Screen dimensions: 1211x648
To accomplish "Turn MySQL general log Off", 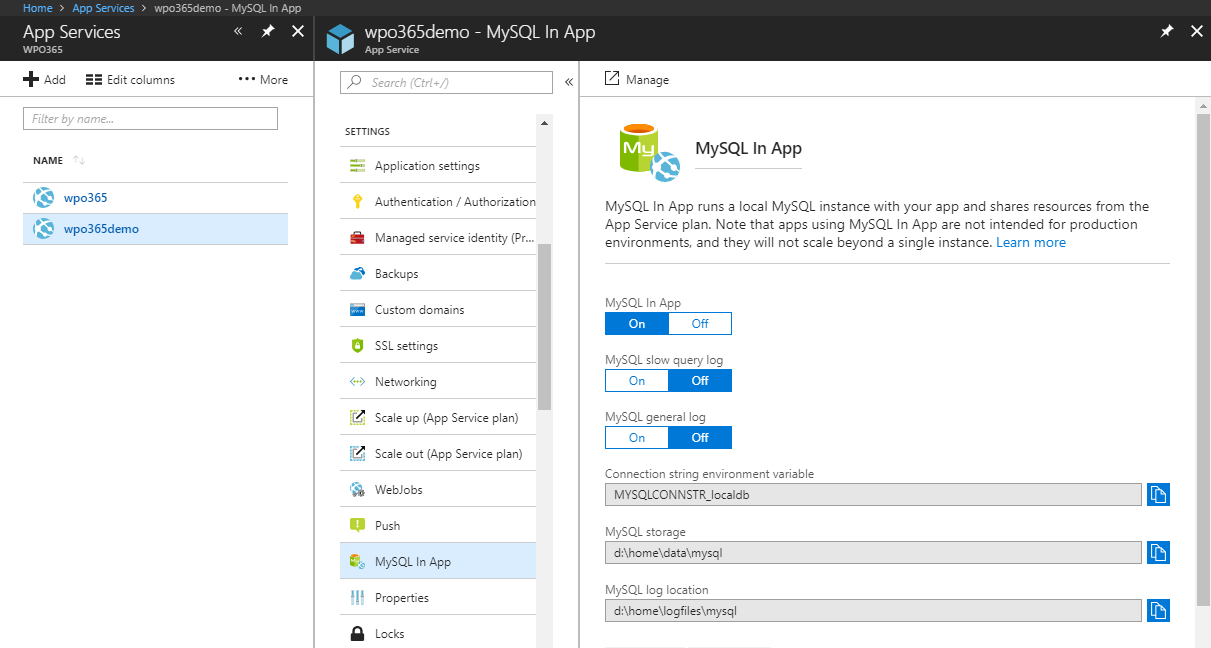I will tap(700, 437).
